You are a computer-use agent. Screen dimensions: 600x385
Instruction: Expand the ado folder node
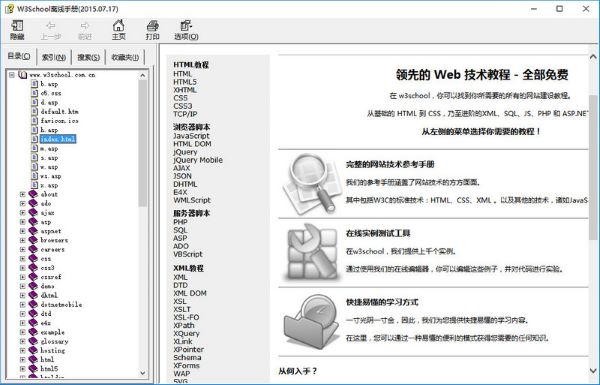click(x=23, y=203)
